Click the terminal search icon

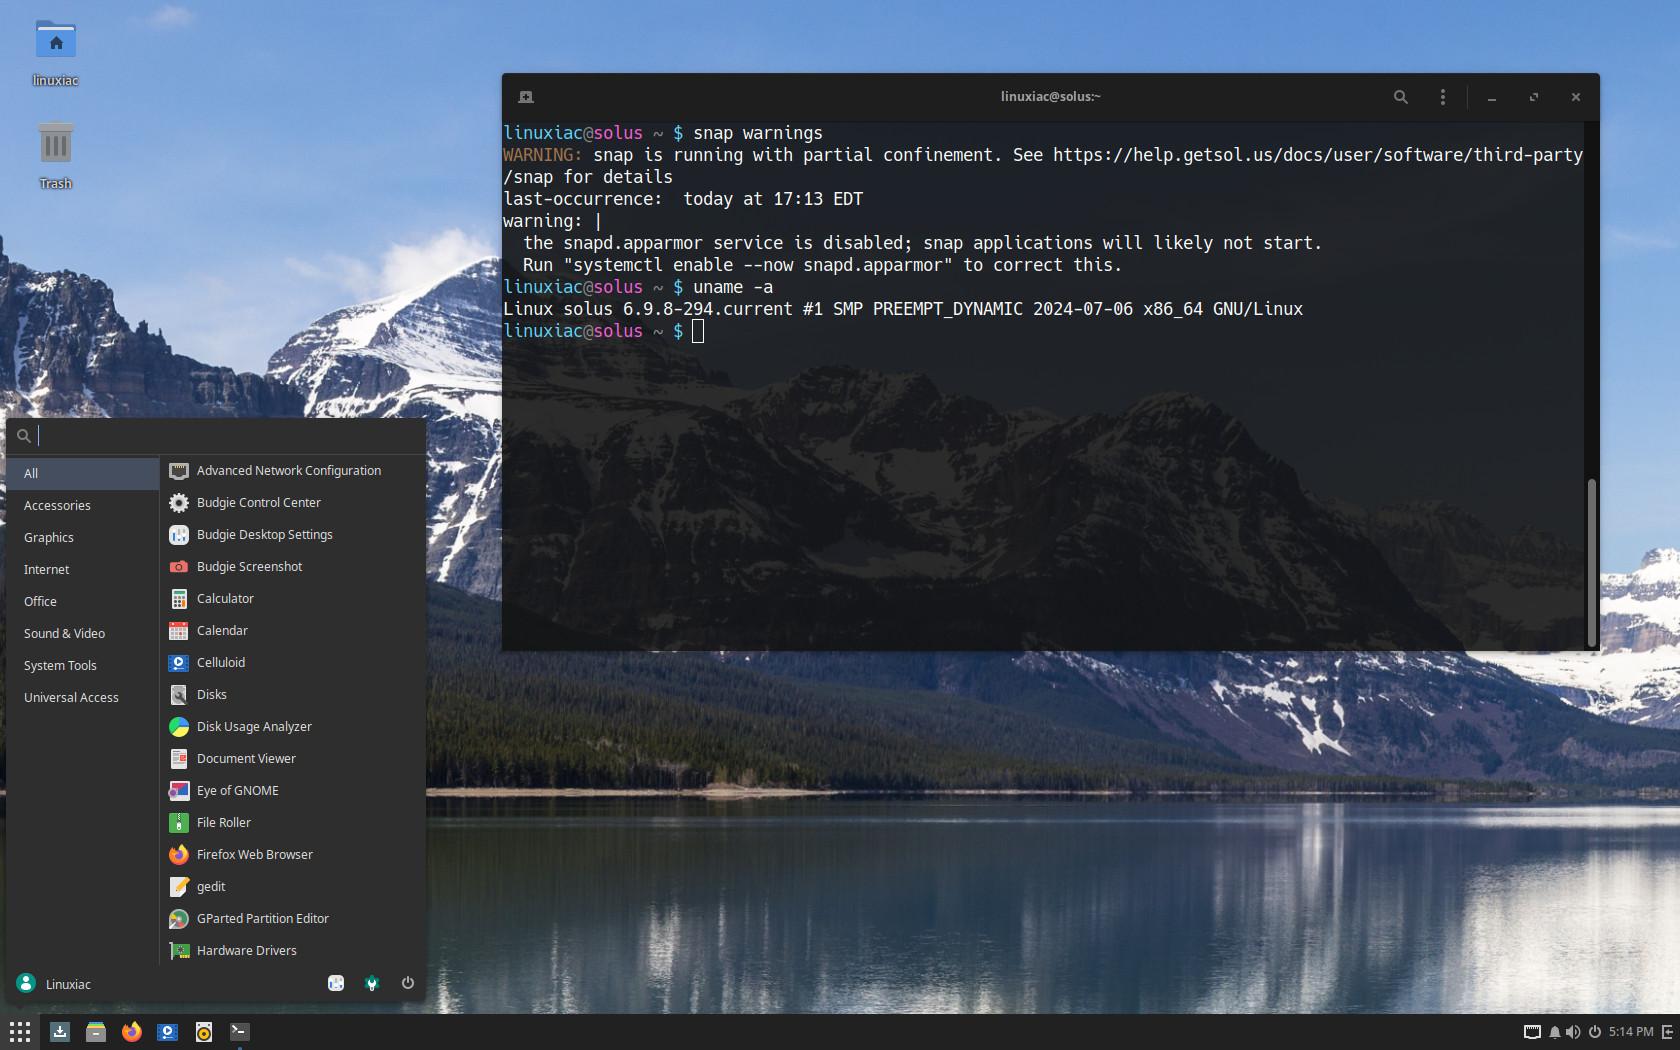pyautogui.click(x=1401, y=97)
